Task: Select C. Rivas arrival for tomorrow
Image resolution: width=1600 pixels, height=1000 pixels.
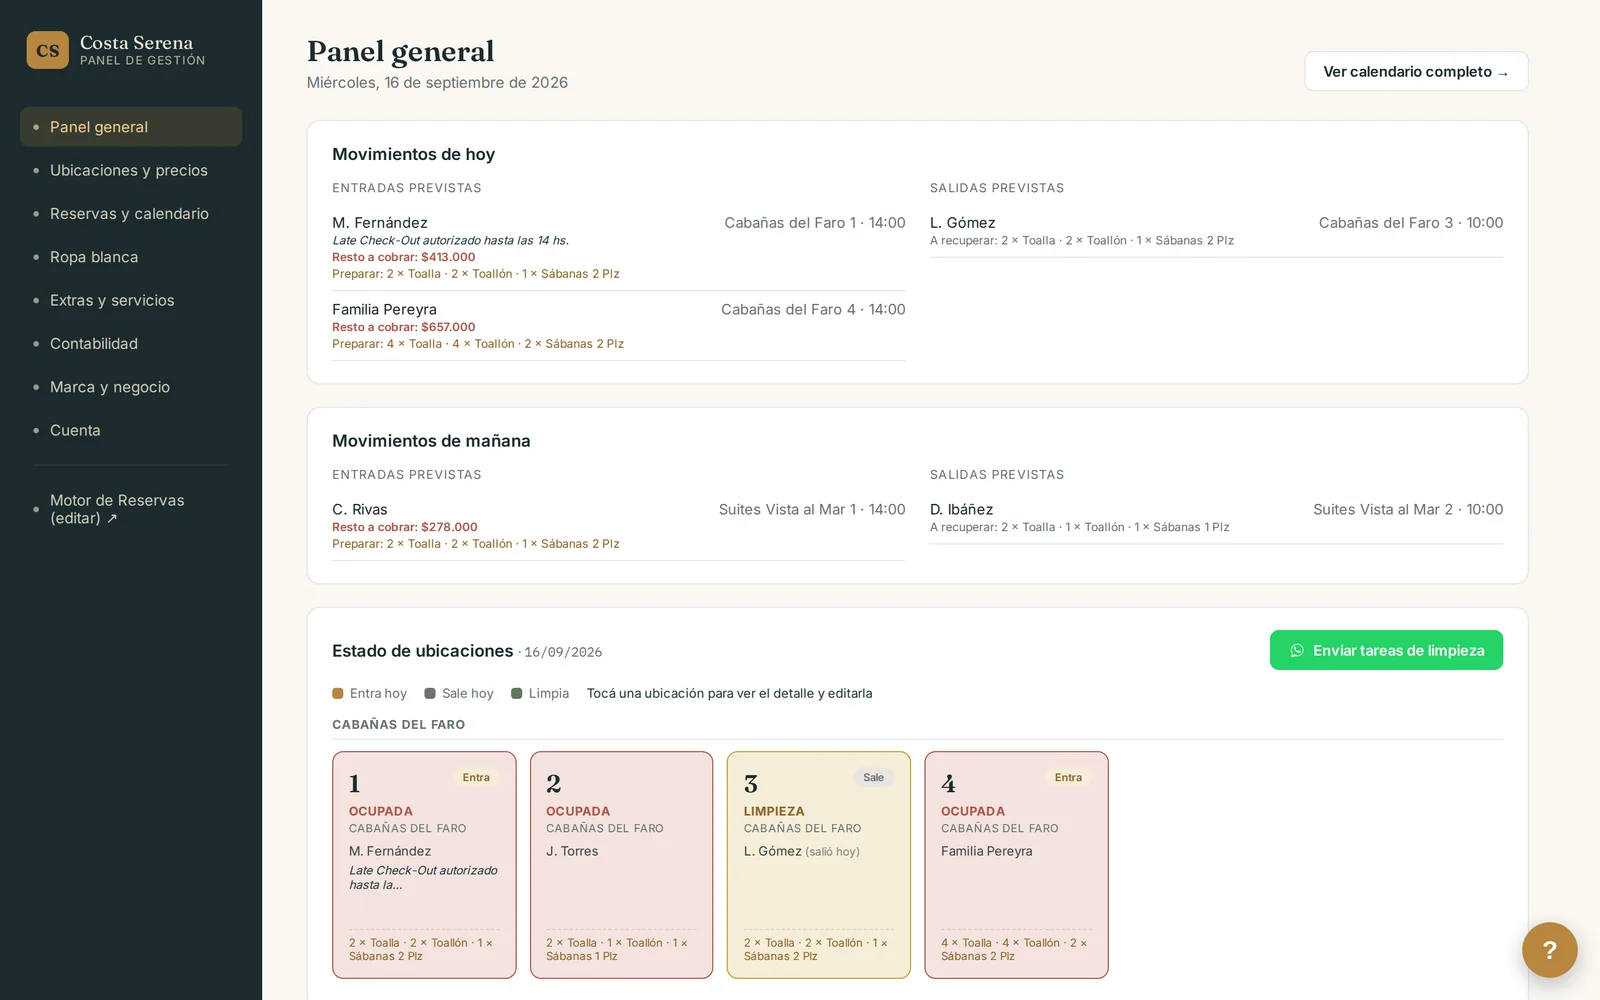Action: tap(619, 526)
